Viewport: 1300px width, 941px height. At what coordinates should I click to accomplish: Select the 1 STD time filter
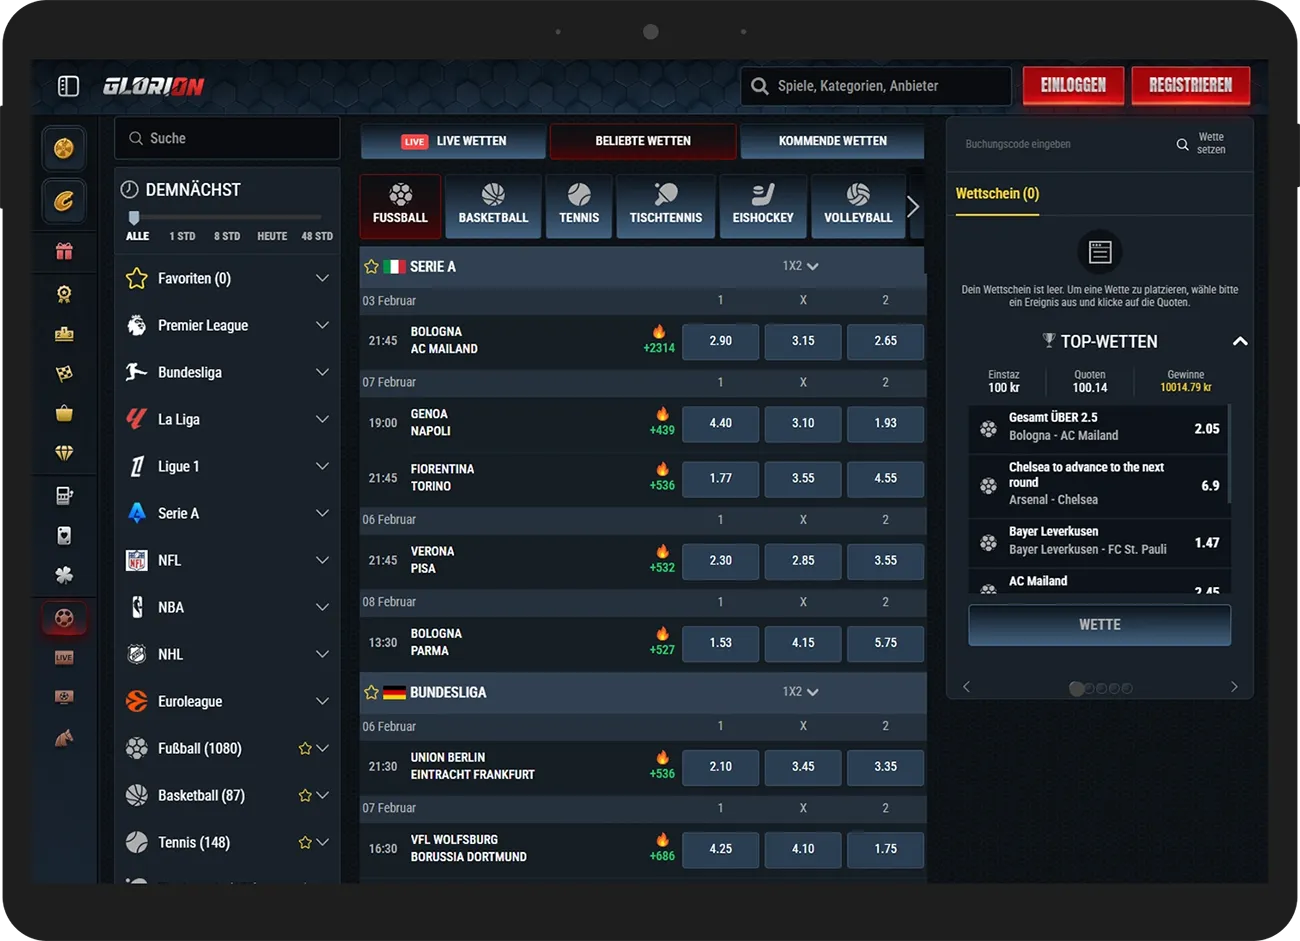(x=182, y=236)
